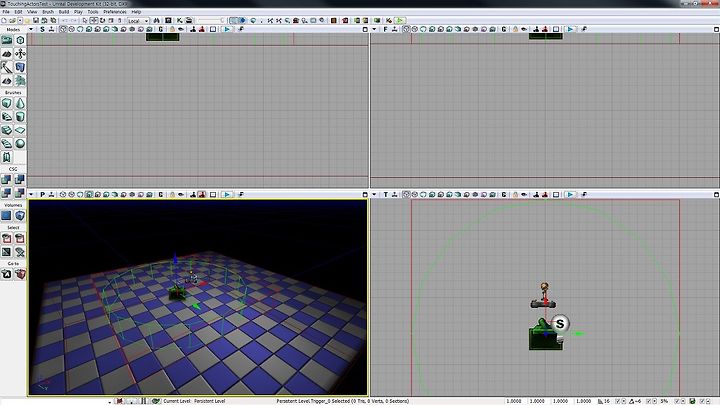Click Show Selected Only in Select section
The height and width of the screenshot is (405, 720).
[6, 238]
